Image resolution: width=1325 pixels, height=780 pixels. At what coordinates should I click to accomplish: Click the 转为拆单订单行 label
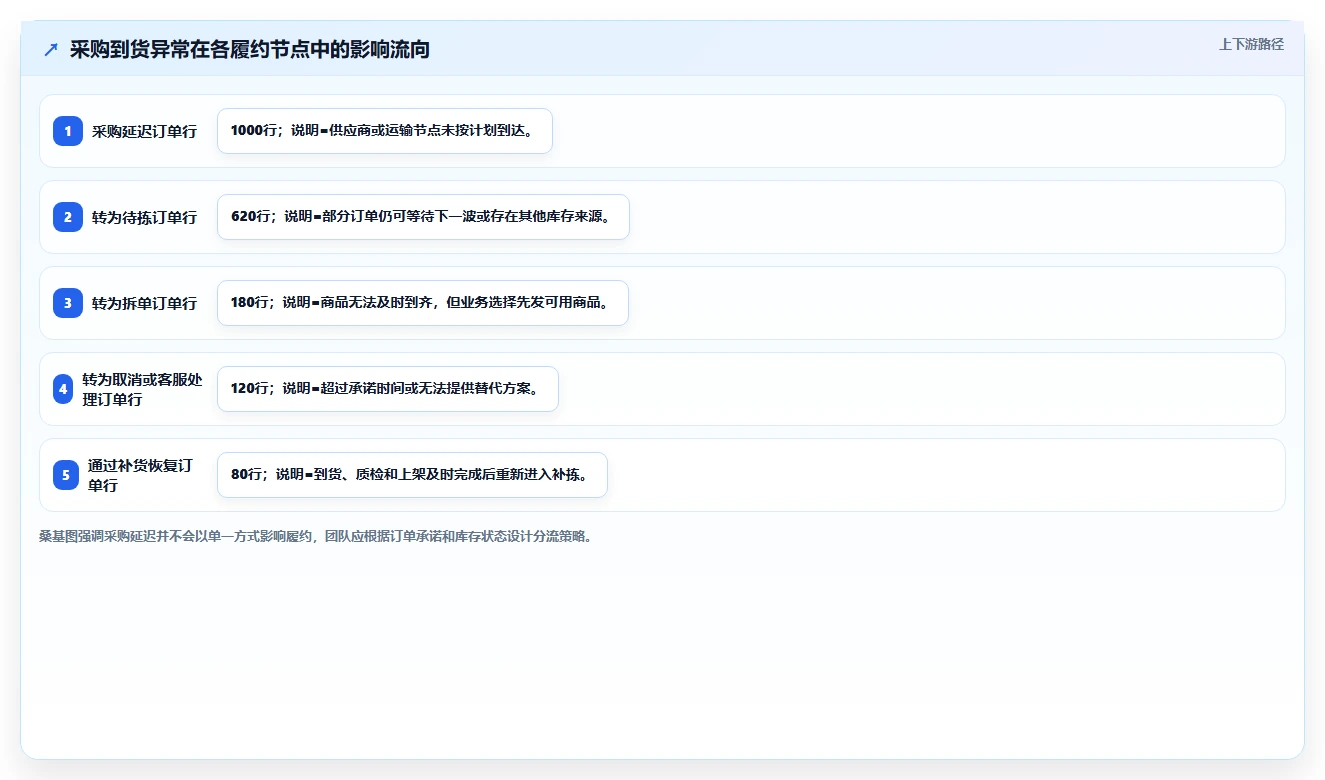[x=145, y=303]
